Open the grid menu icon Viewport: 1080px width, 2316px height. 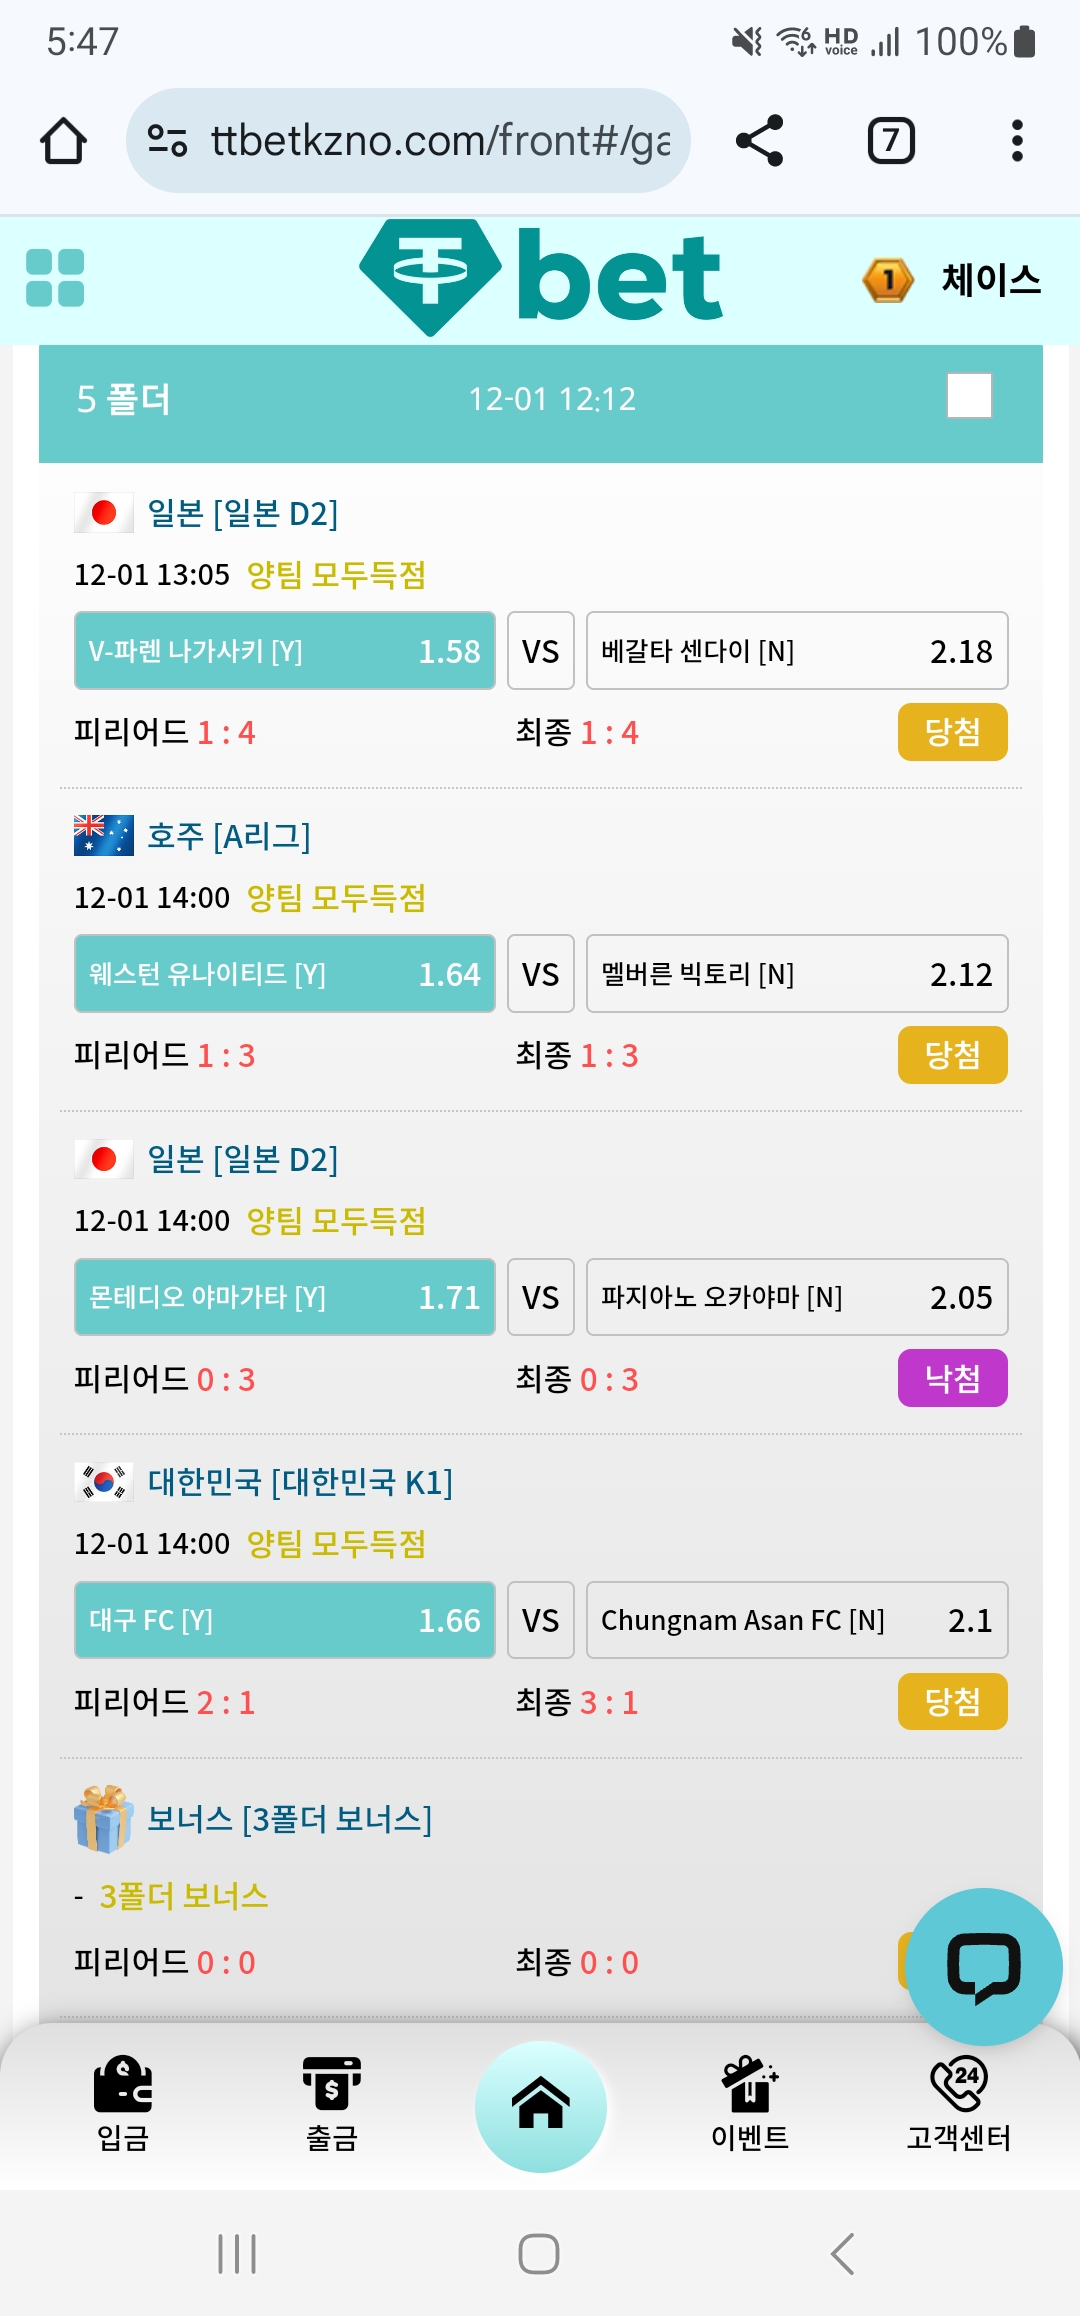pos(55,278)
